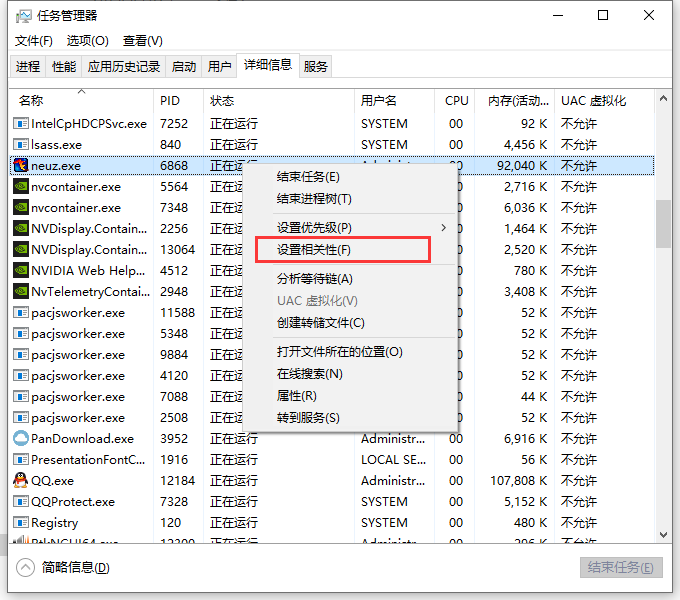The height and width of the screenshot is (600, 680).
Task: Switch to the 用户 tab
Action: pyautogui.click(x=219, y=67)
